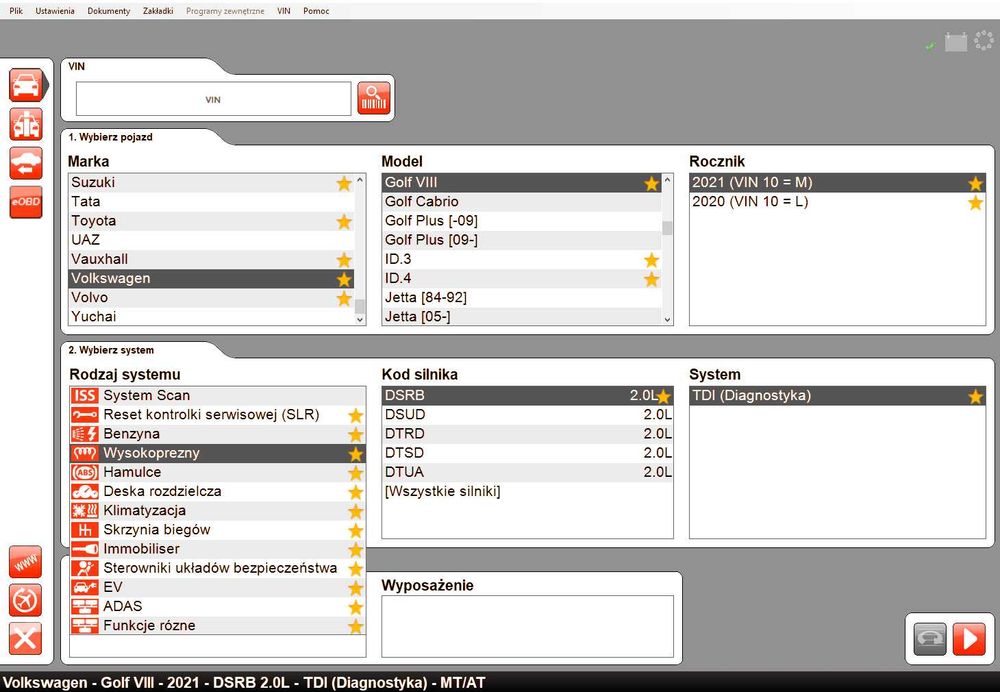Image resolution: width=1000 pixels, height=692 pixels.
Task: Click the green checkmark connection indicator
Action: [930, 46]
